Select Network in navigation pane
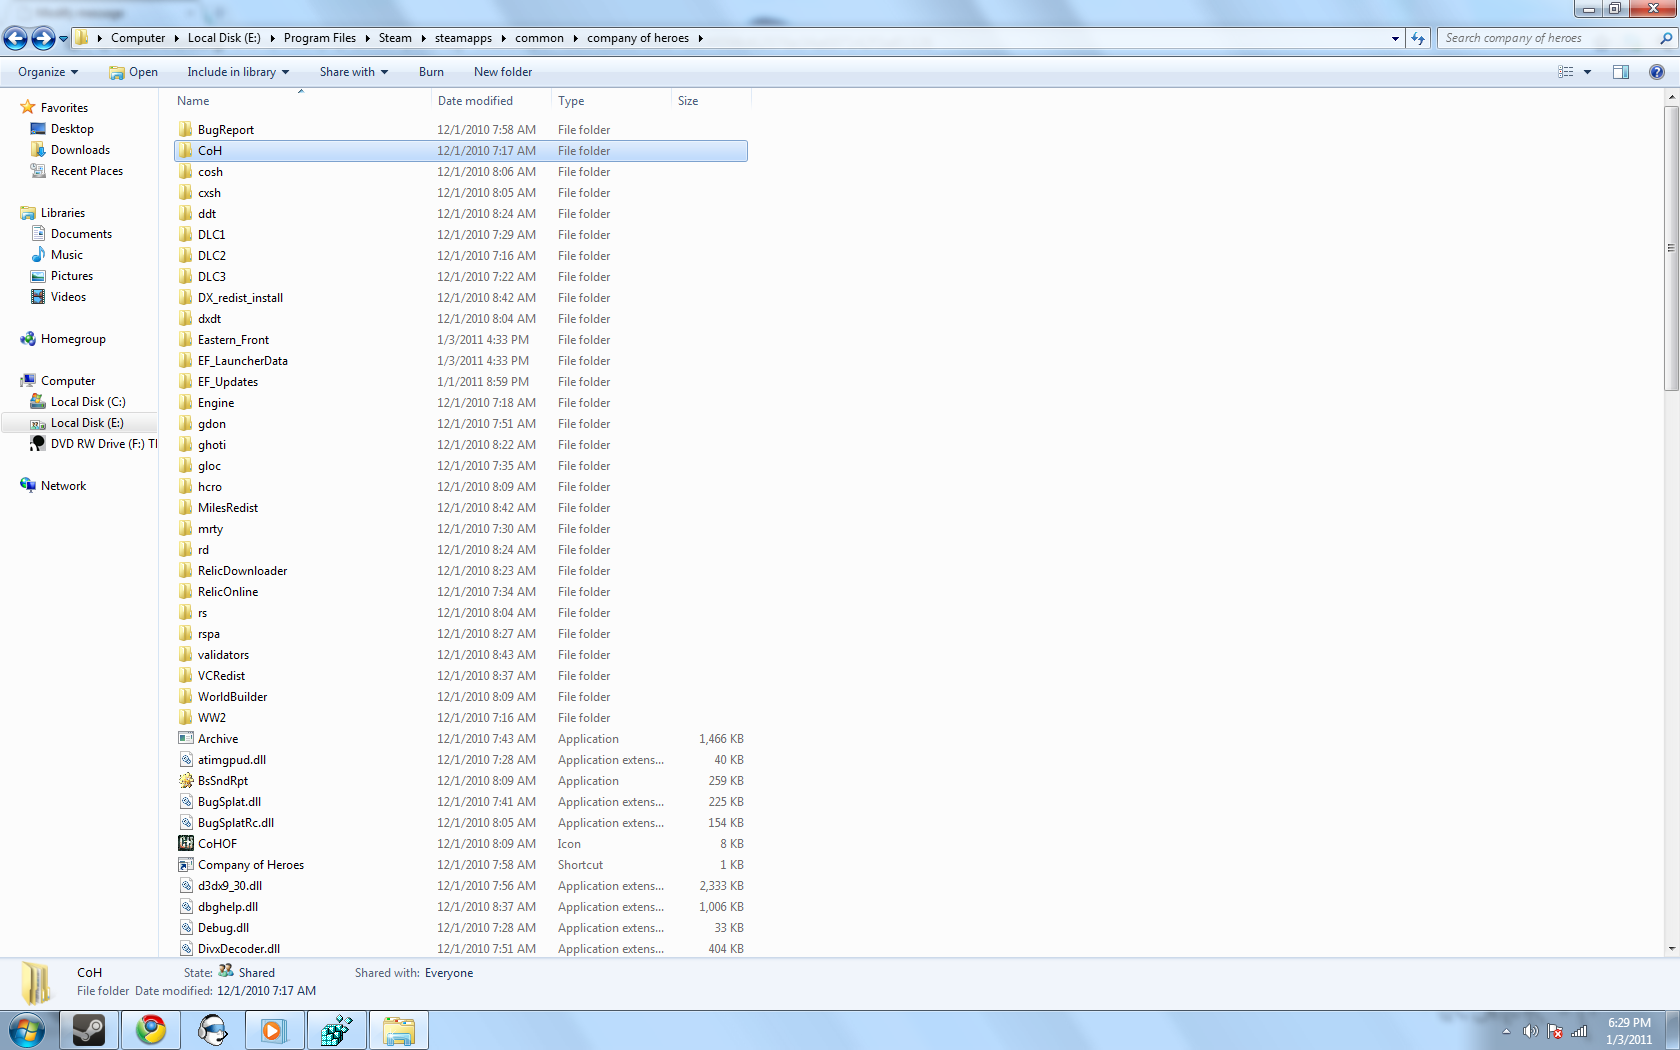The width and height of the screenshot is (1680, 1050). [63, 486]
